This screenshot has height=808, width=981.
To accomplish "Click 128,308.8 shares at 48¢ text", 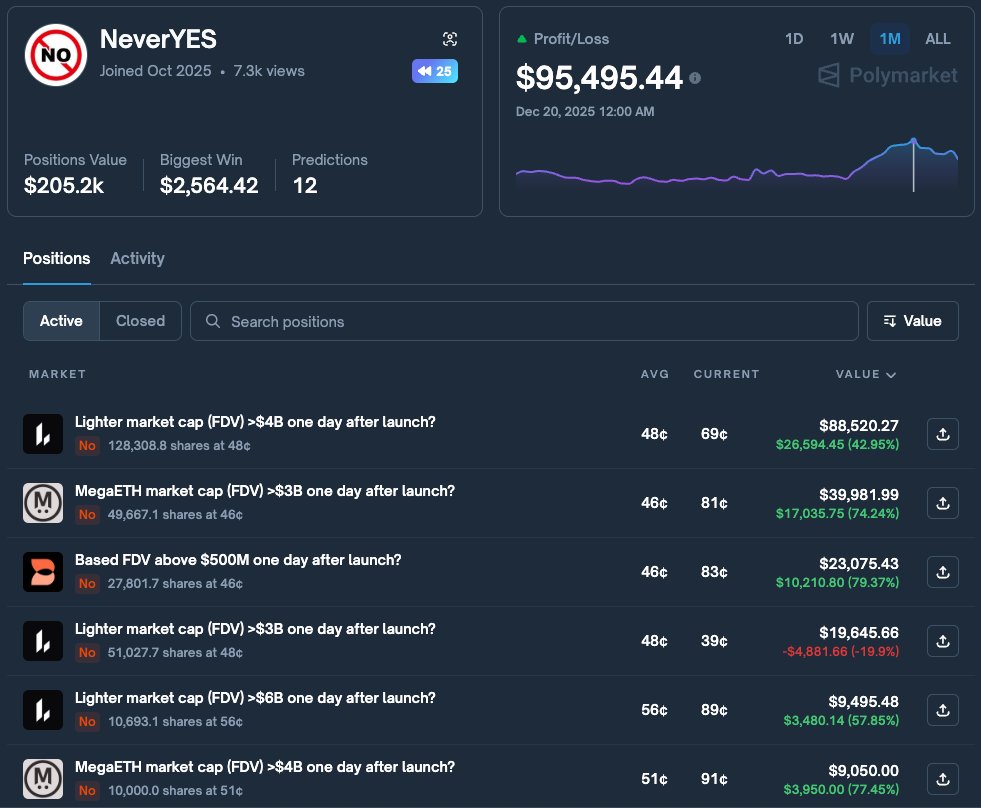I will click(x=179, y=446).
